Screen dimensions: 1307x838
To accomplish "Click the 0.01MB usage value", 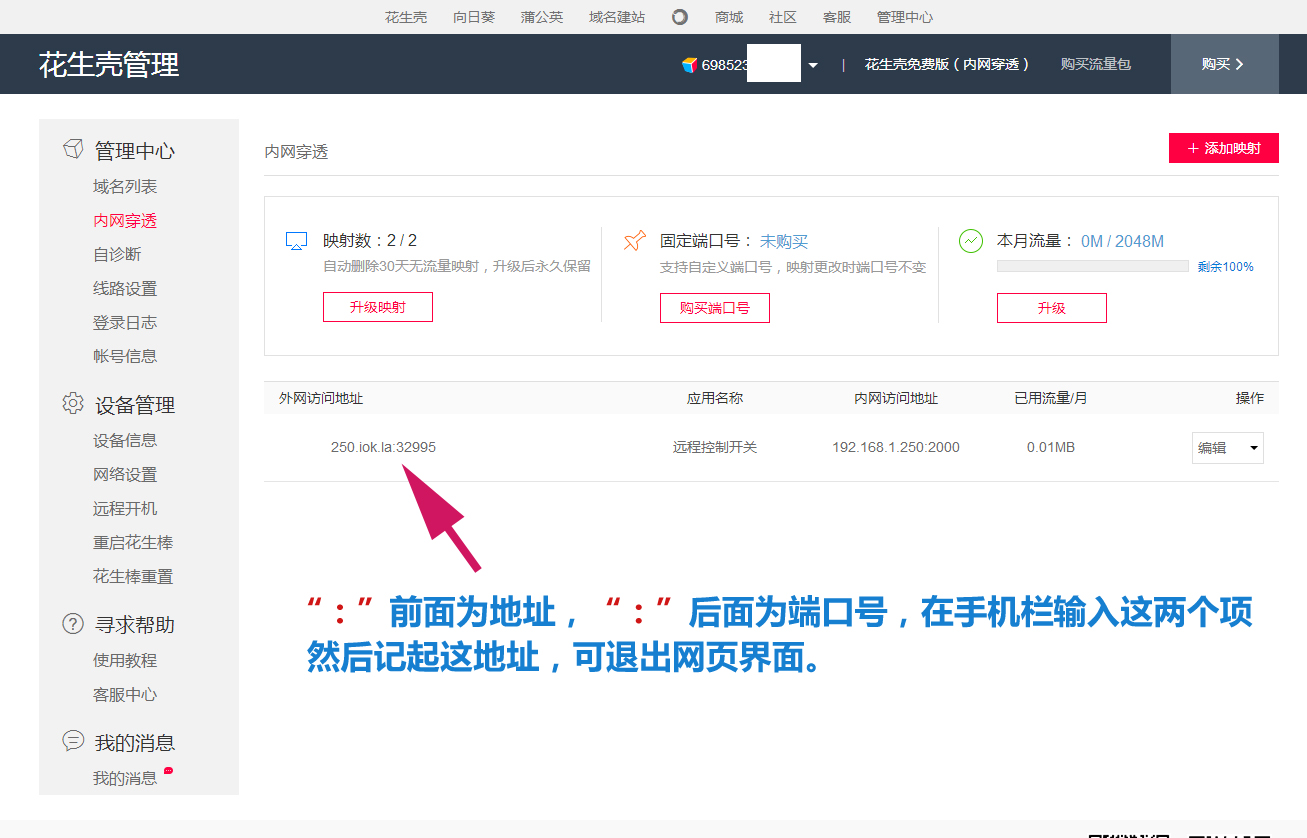I will [x=1051, y=447].
